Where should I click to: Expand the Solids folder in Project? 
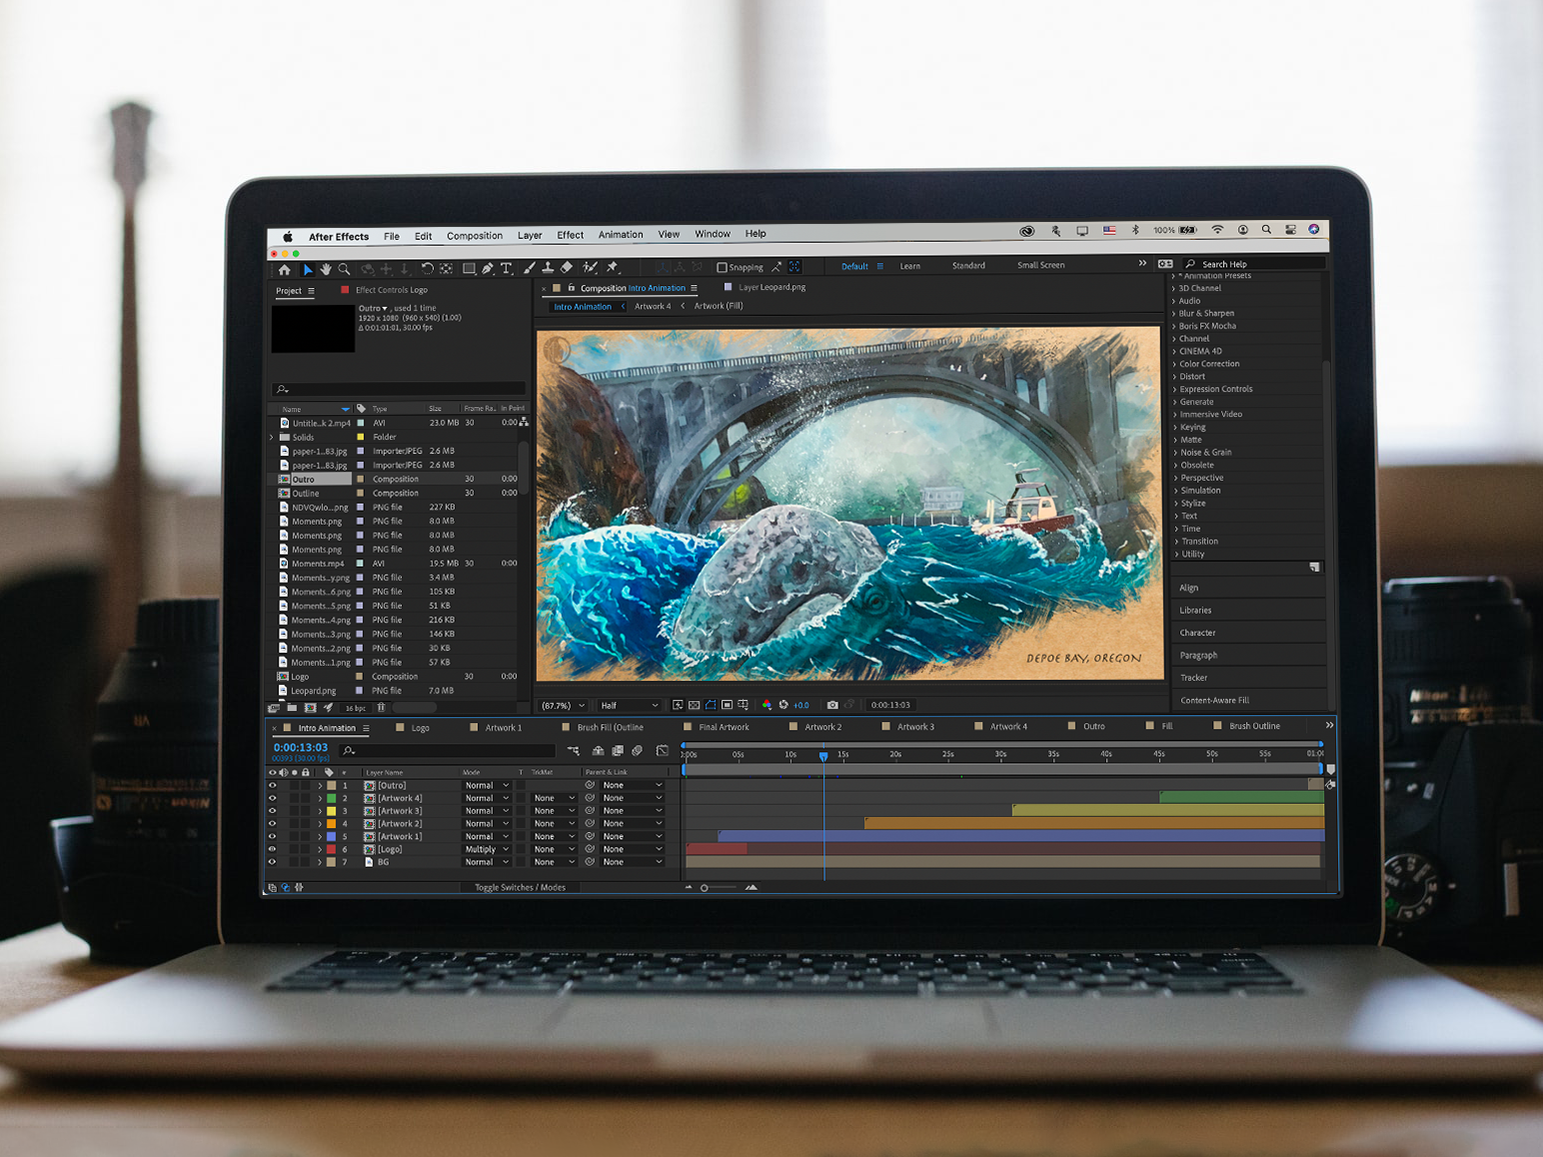point(272,437)
